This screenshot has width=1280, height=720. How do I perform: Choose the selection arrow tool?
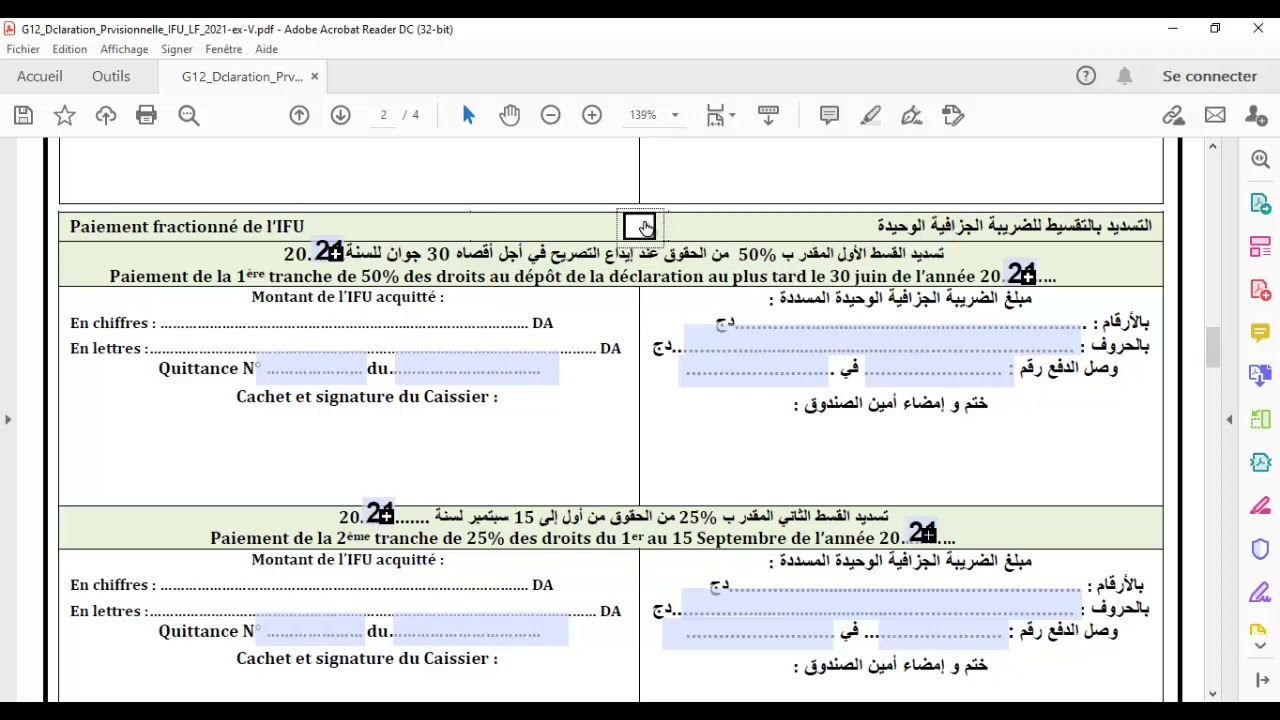468,115
